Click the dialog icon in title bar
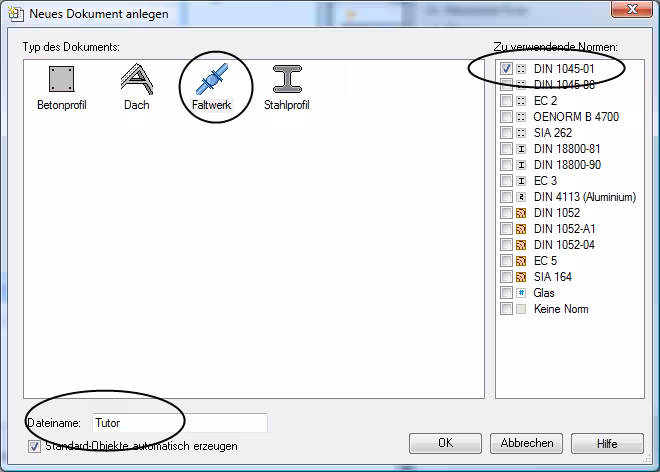Viewport: 660px width, 472px height. [x=15, y=14]
